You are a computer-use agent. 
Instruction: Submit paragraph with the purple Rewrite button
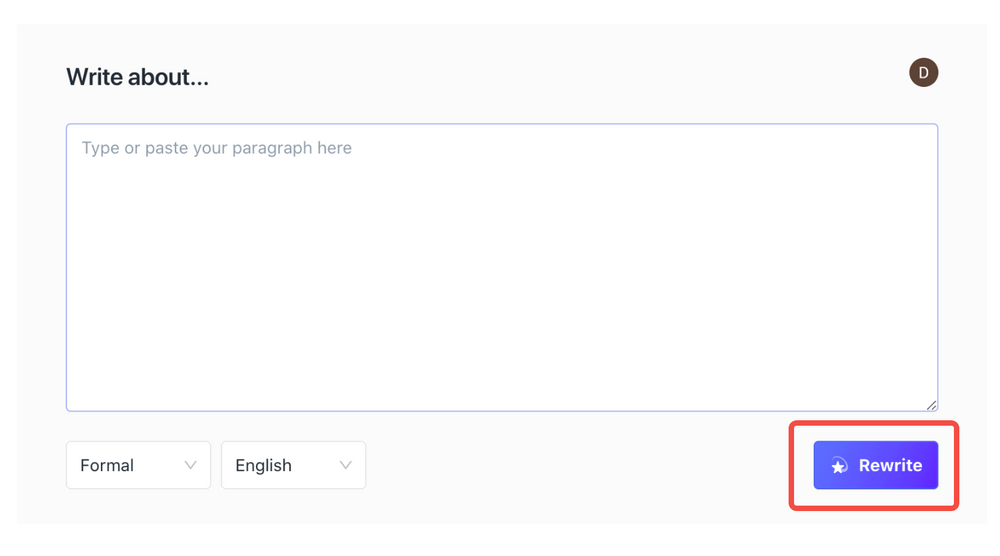click(x=875, y=465)
